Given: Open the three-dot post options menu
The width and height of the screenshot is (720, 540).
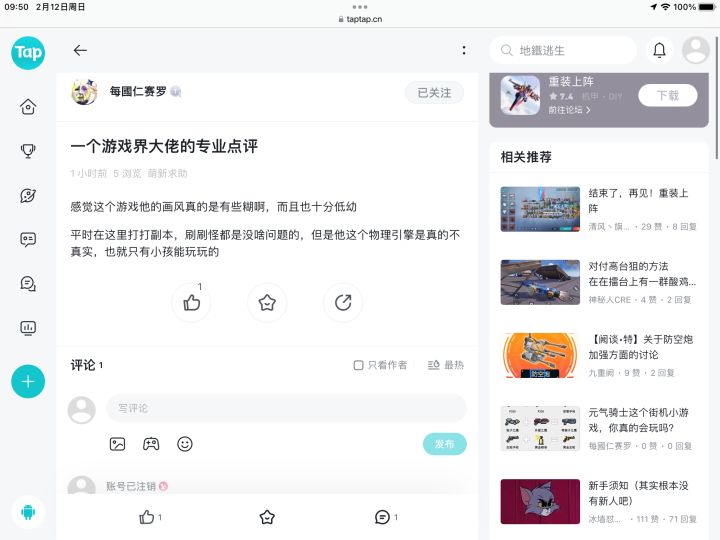Looking at the screenshot, I should tap(464, 50).
